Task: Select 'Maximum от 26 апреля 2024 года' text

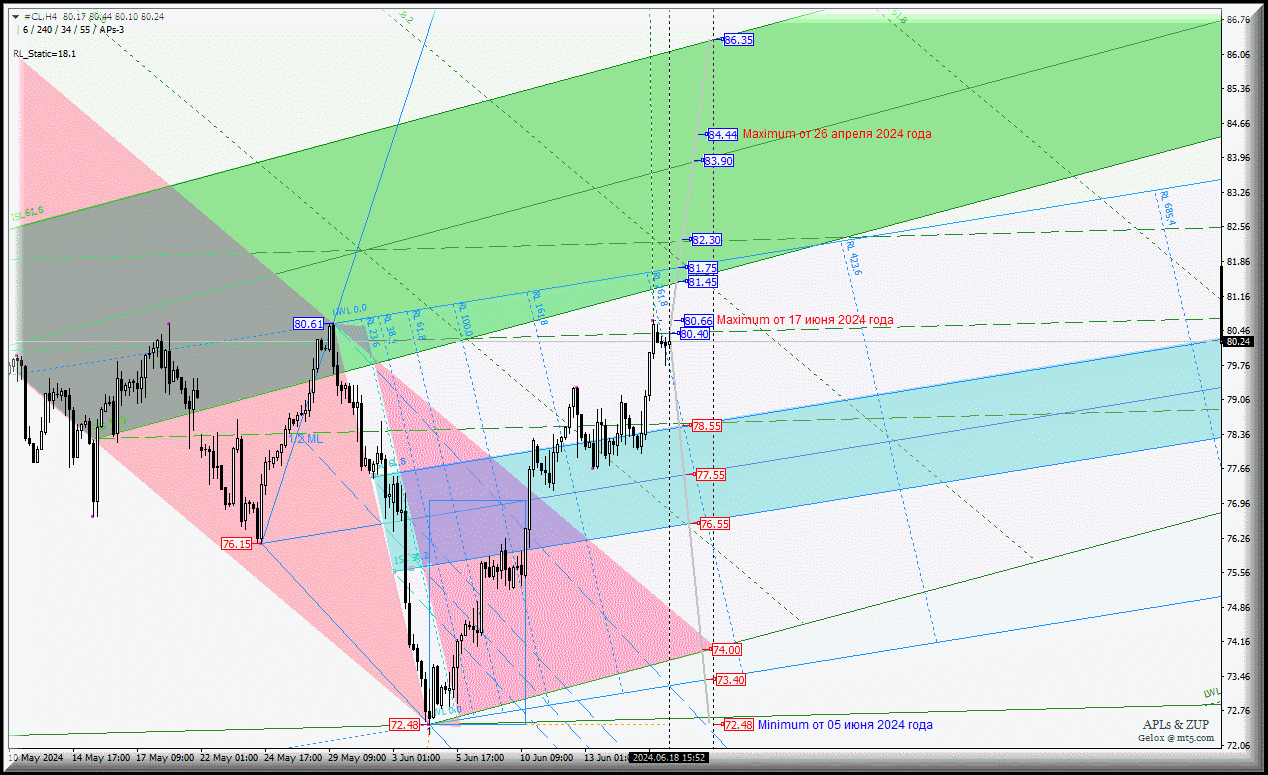Action: click(836, 134)
